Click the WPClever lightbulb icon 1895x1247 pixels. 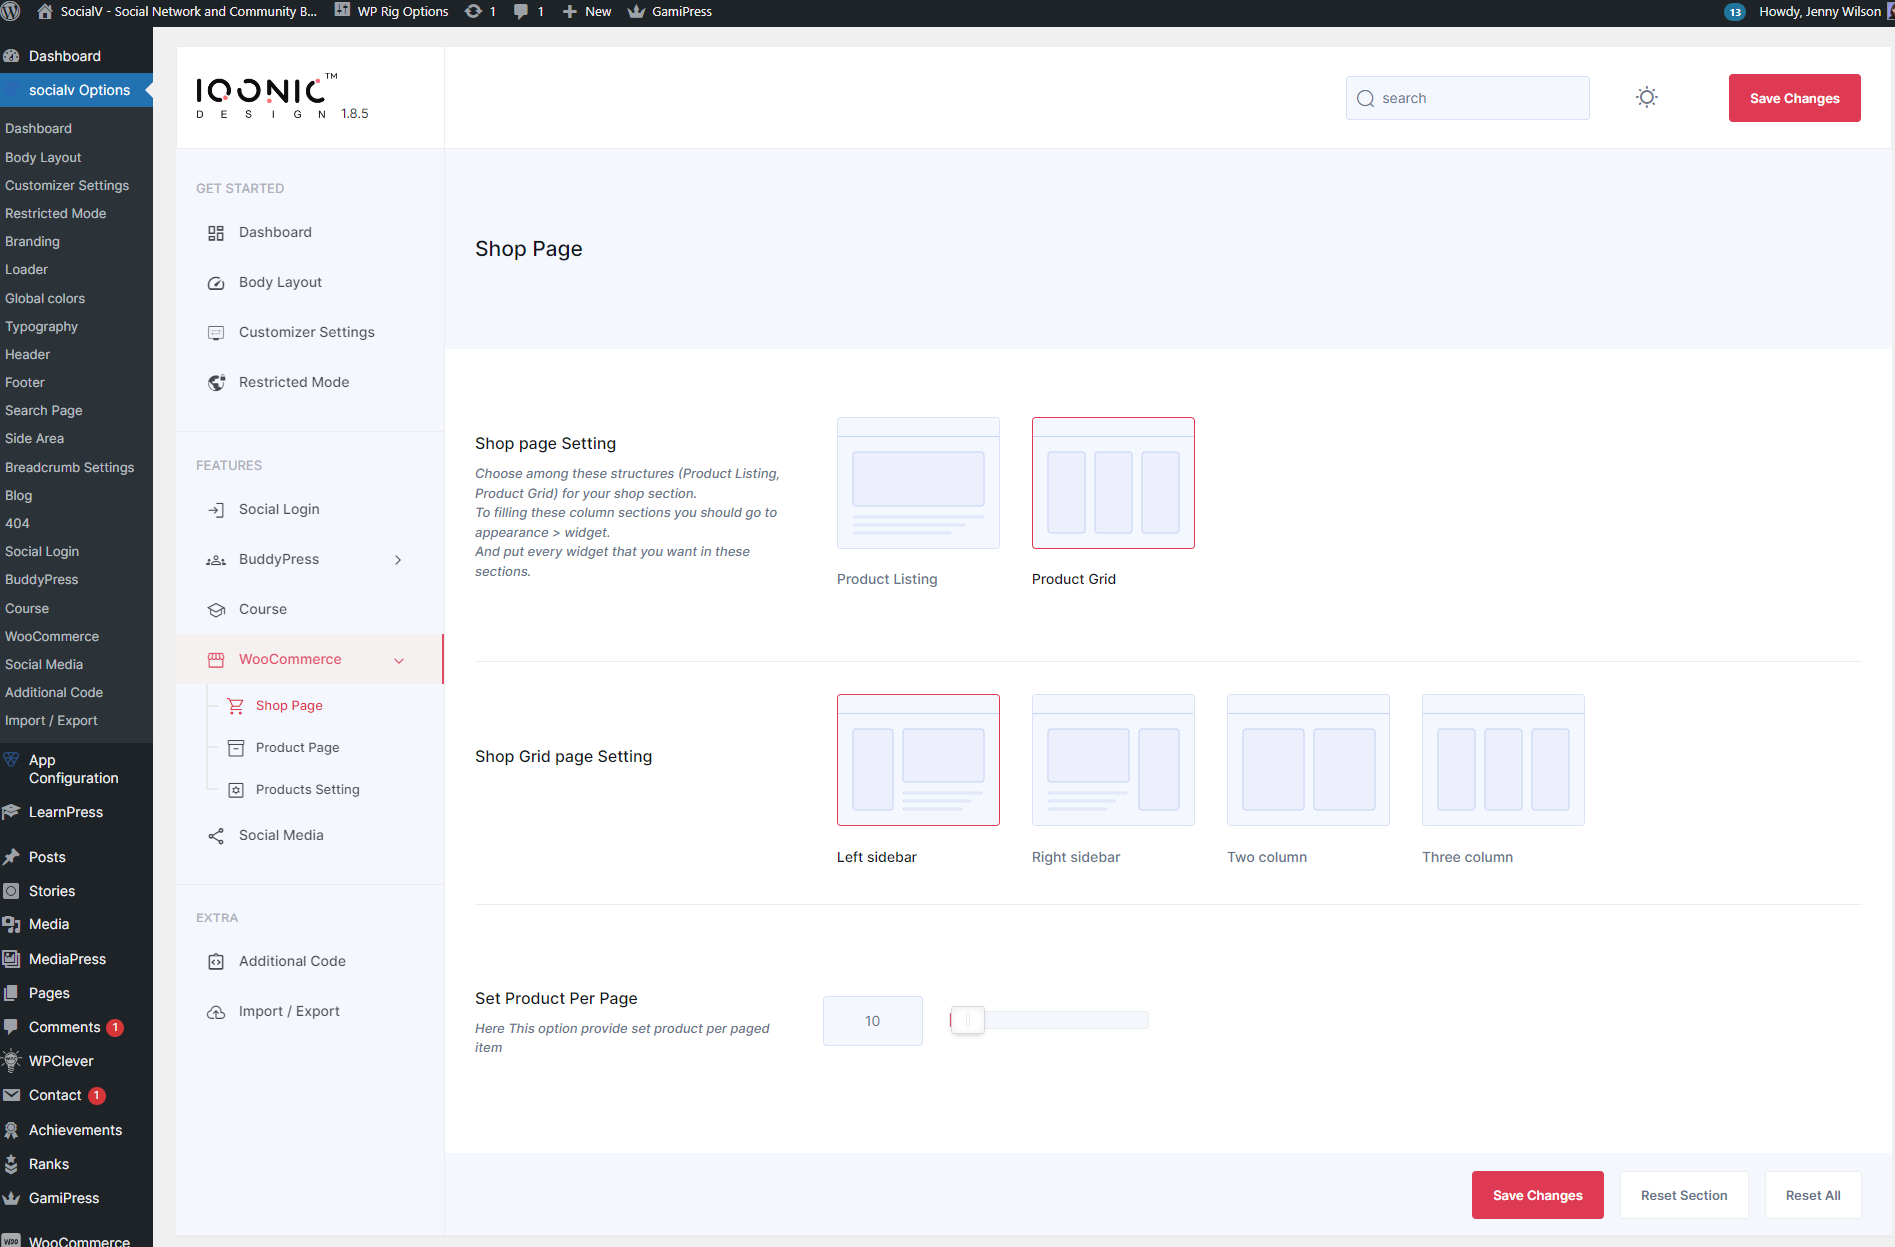[x=11, y=1061]
